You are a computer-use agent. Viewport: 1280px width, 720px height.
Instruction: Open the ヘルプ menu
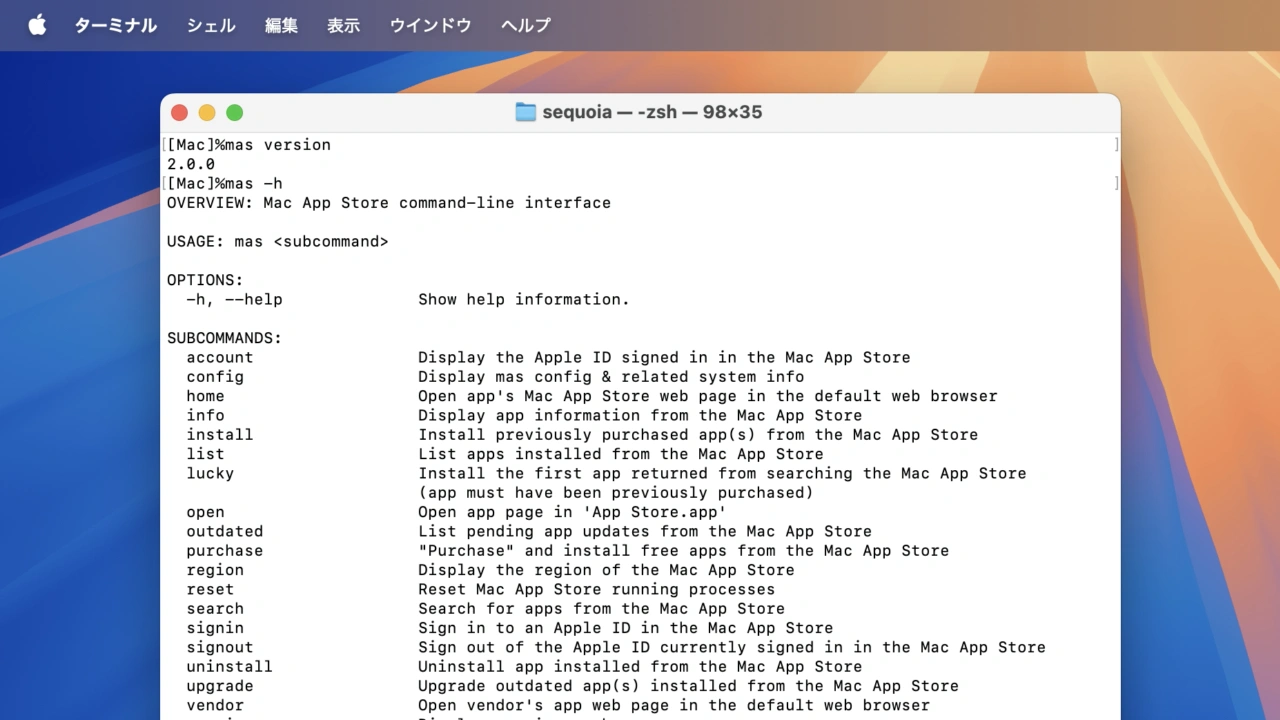[526, 25]
